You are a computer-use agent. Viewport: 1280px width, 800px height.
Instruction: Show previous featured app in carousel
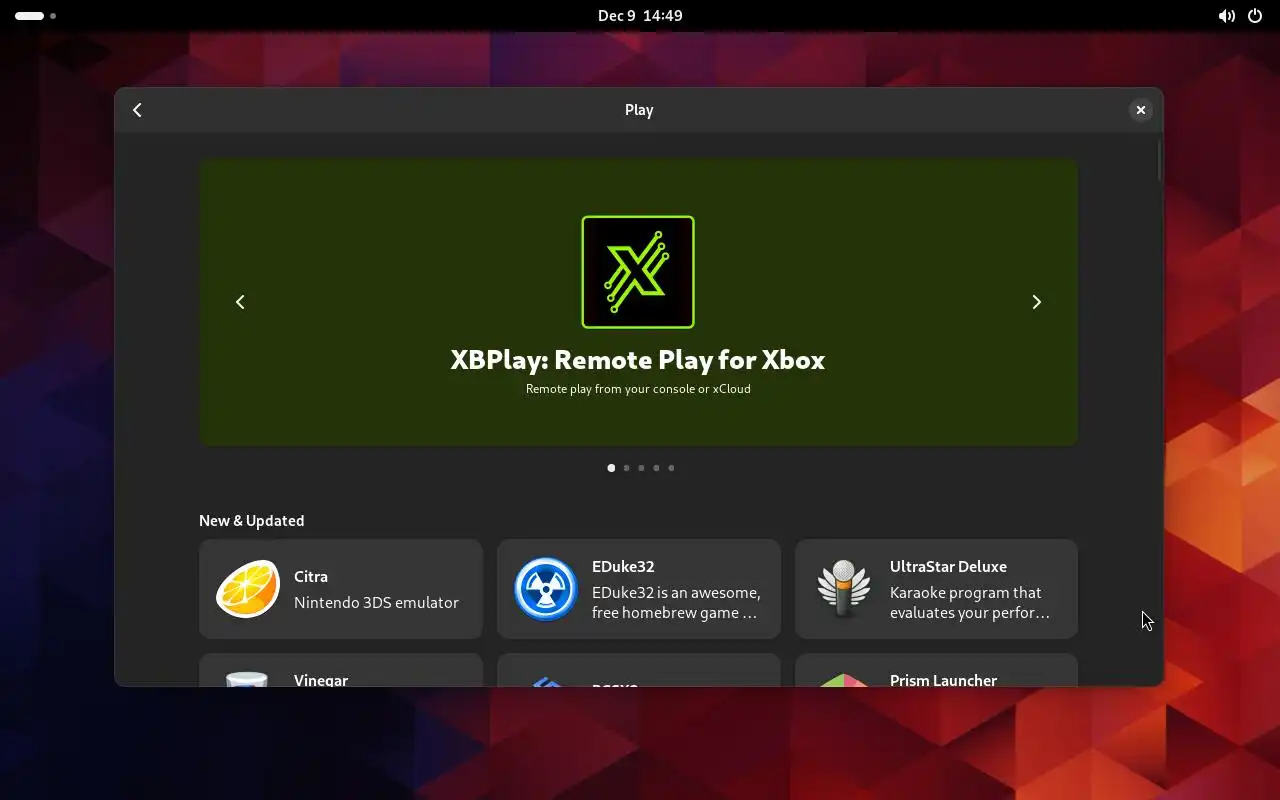(240, 302)
